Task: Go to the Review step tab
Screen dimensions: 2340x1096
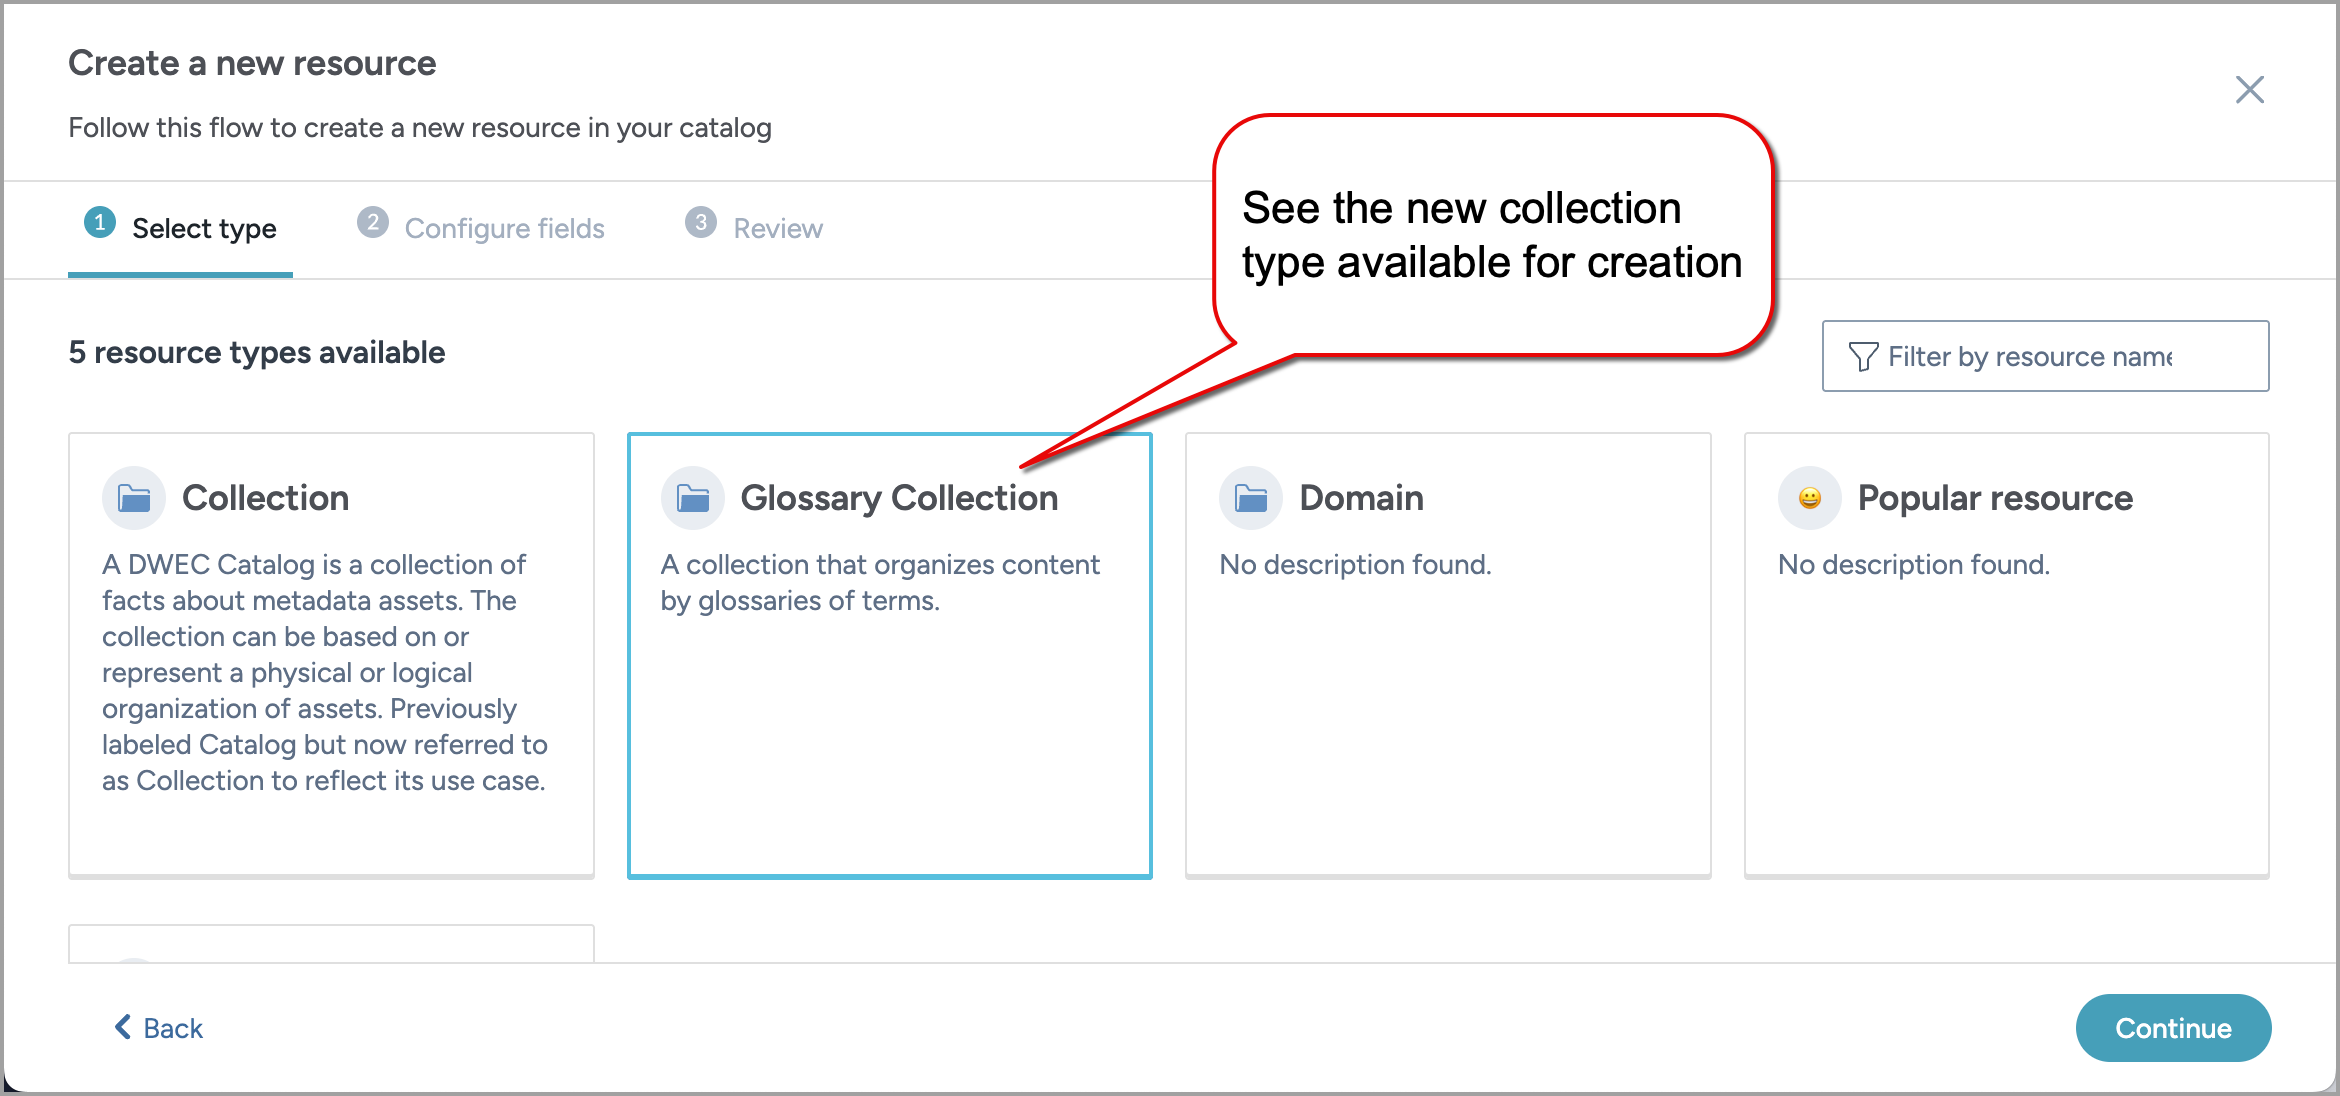Action: click(754, 229)
